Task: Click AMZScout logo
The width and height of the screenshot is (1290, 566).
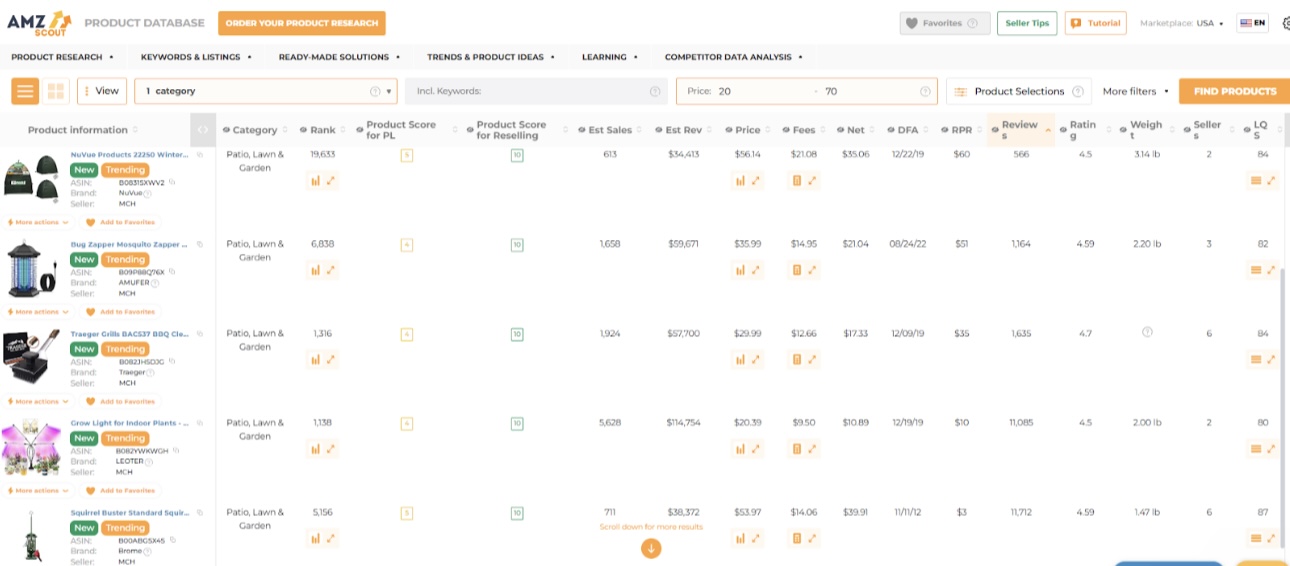Action: click(x=40, y=22)
